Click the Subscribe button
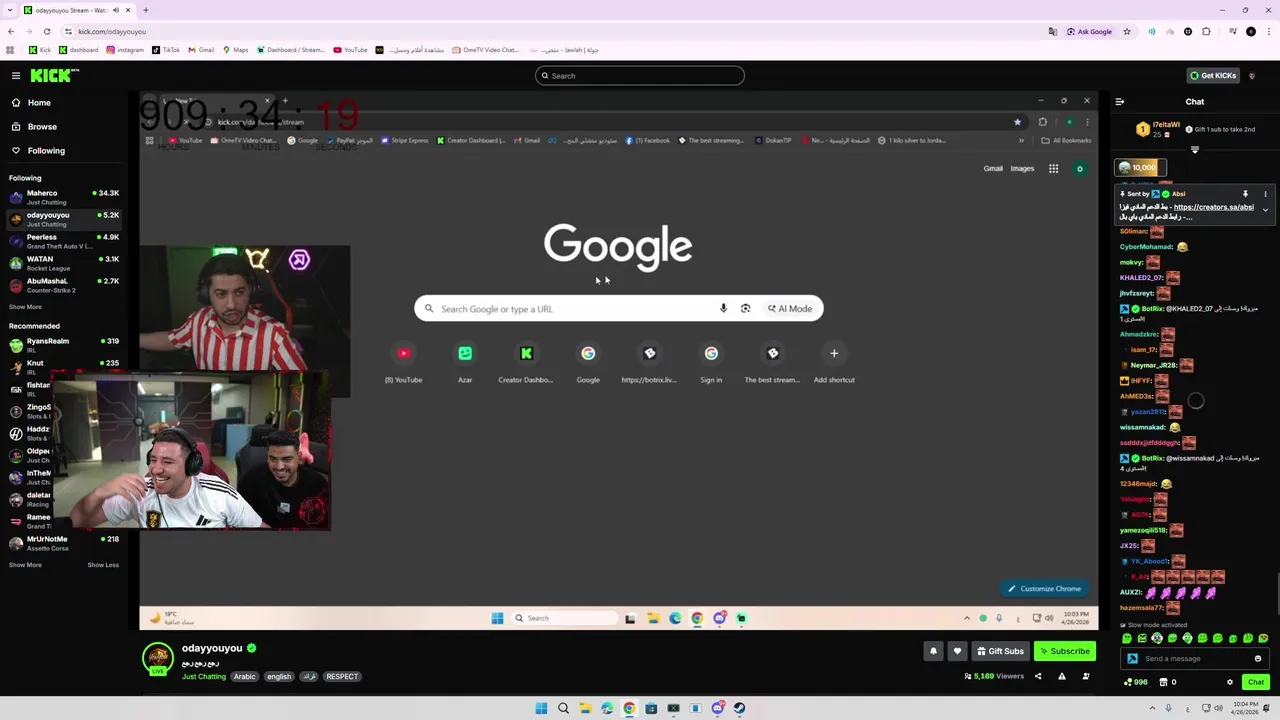This screenshot has width=1280, height=720. coord(1065,651)
